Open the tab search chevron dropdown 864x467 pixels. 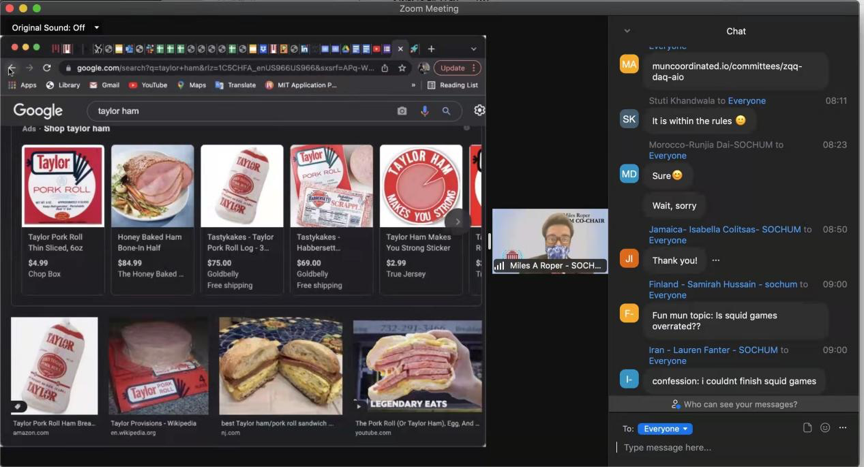(x=473, y=49)
